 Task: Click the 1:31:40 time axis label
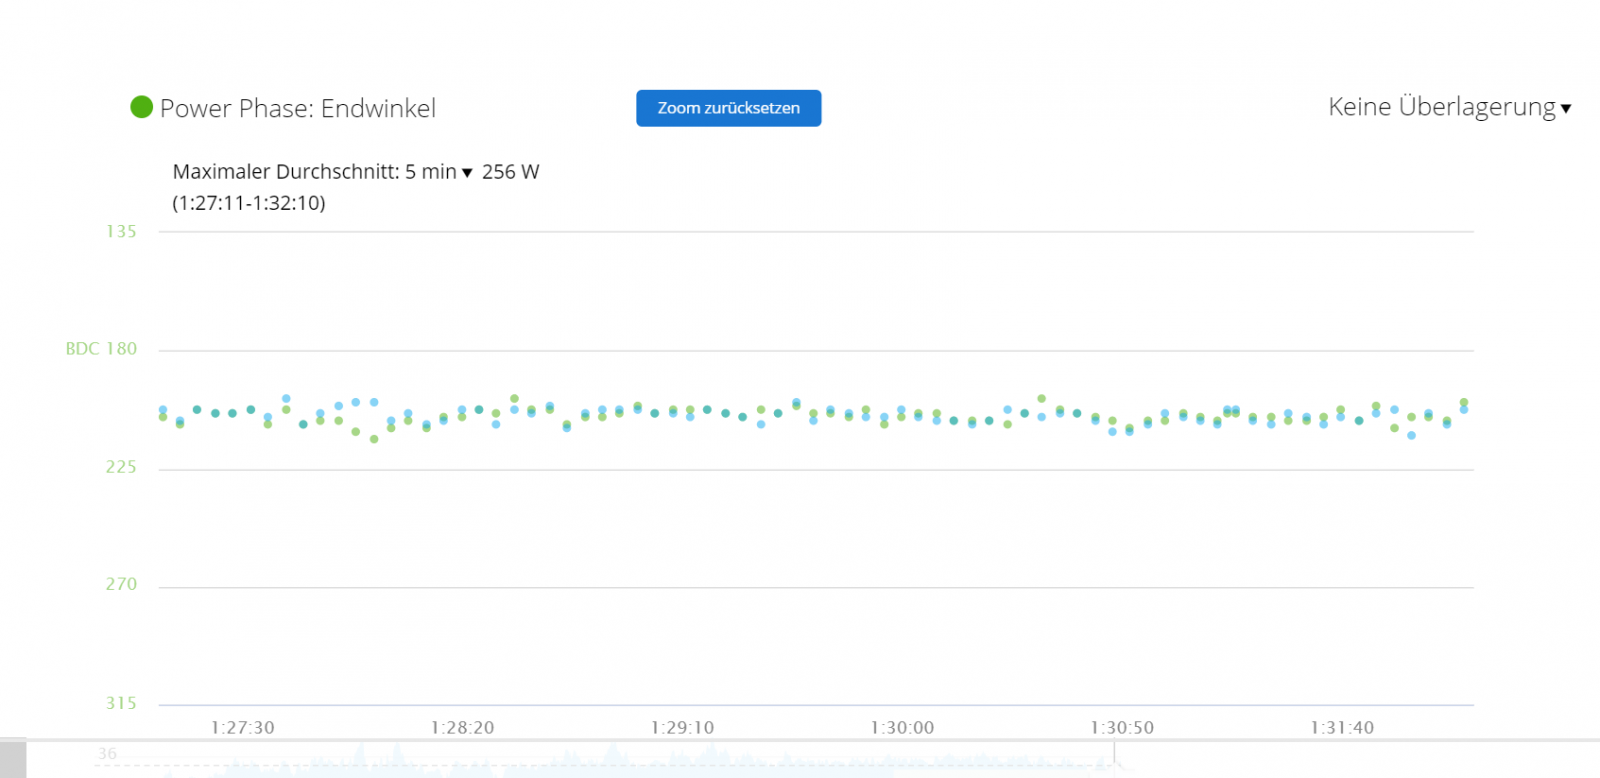[1342, 728]
